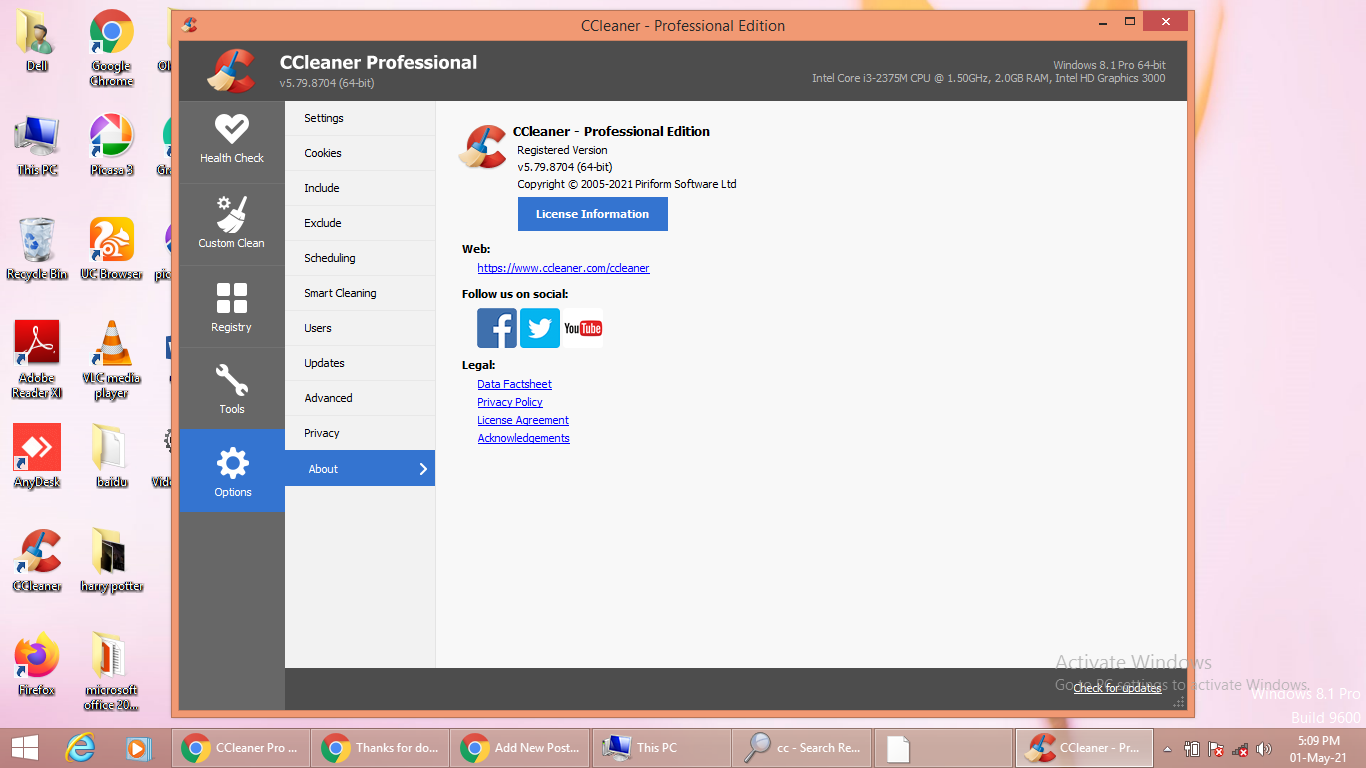The image size is (1366, 768).
Task: Open the Dell user folder icon
Action: point(37,41)
